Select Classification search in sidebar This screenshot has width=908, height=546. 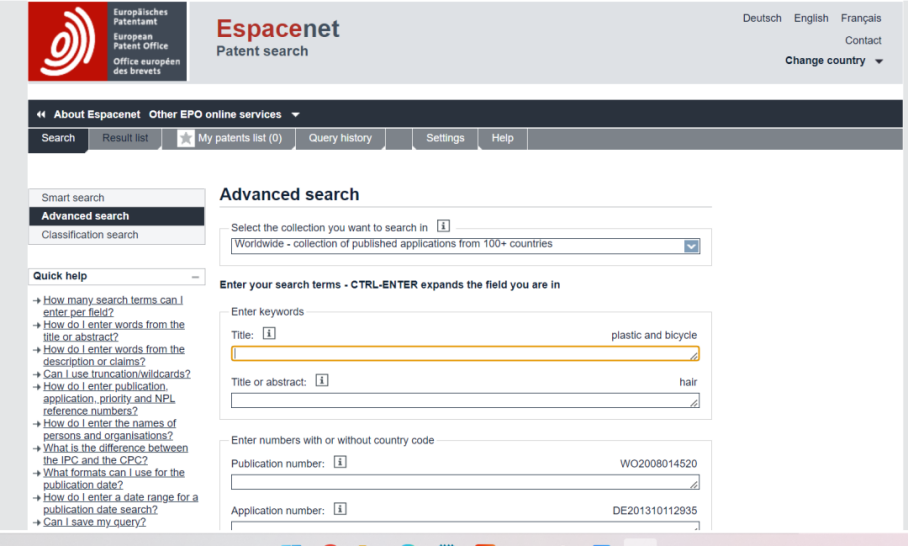coord(90,235)
